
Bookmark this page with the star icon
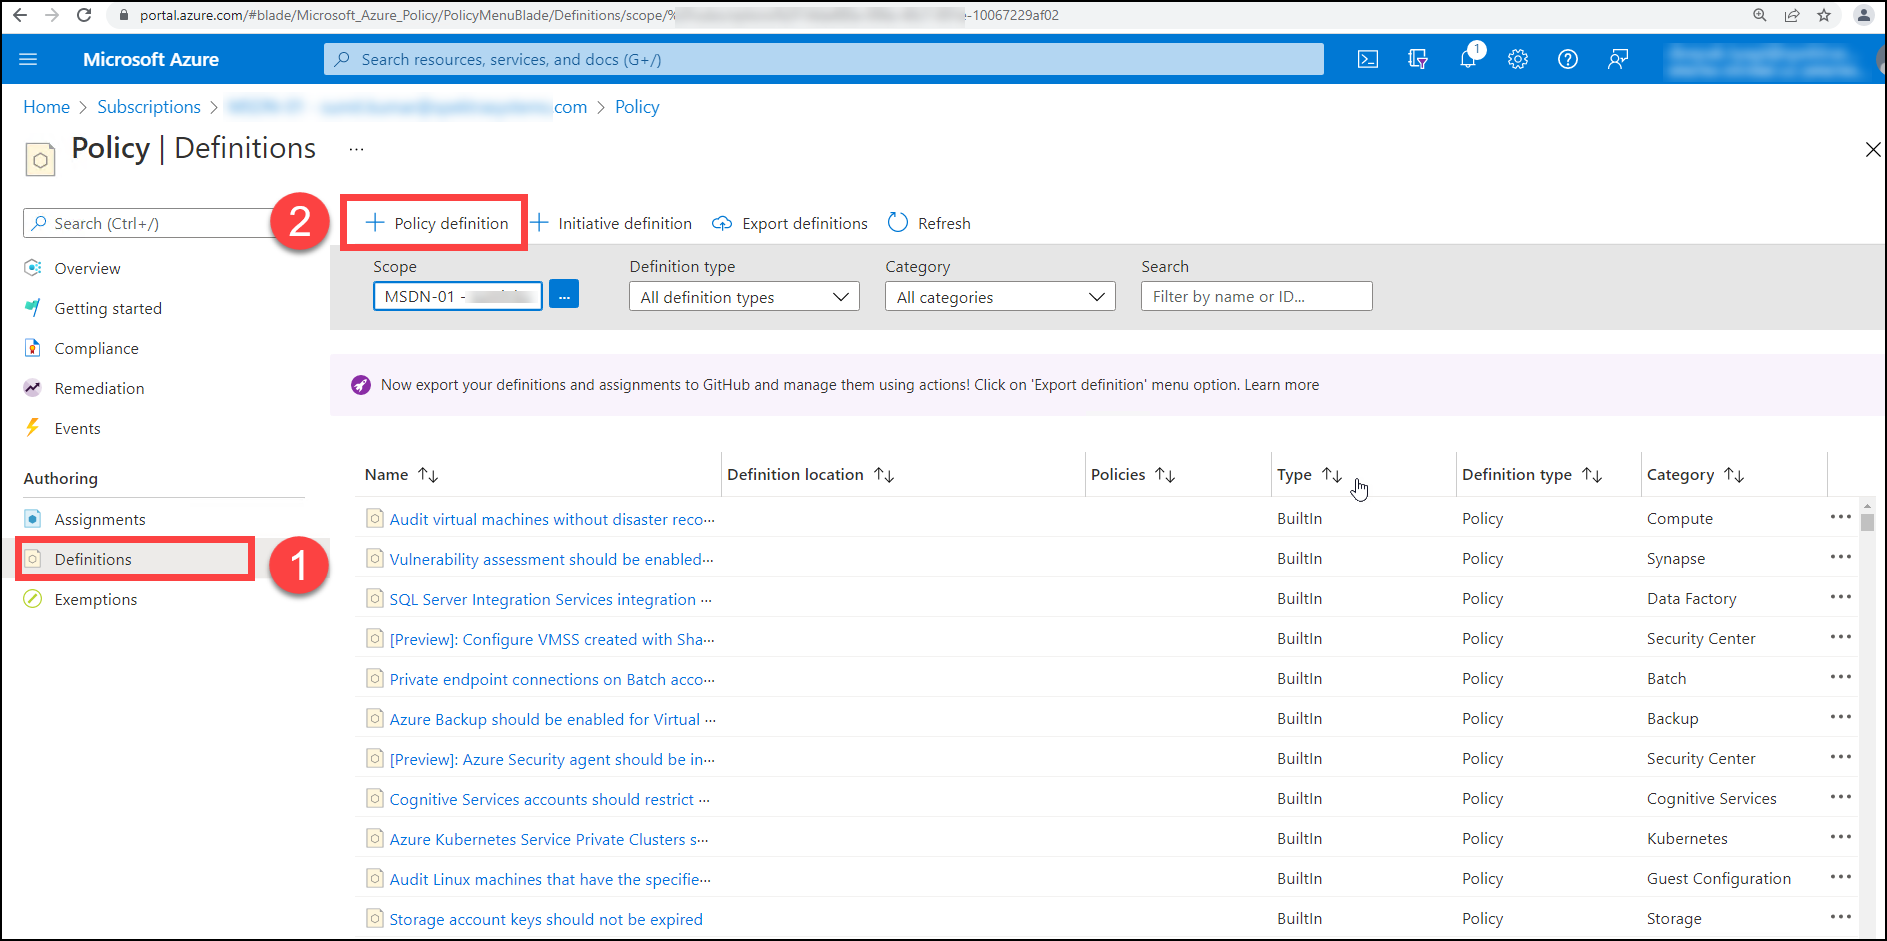point(1824,15)
